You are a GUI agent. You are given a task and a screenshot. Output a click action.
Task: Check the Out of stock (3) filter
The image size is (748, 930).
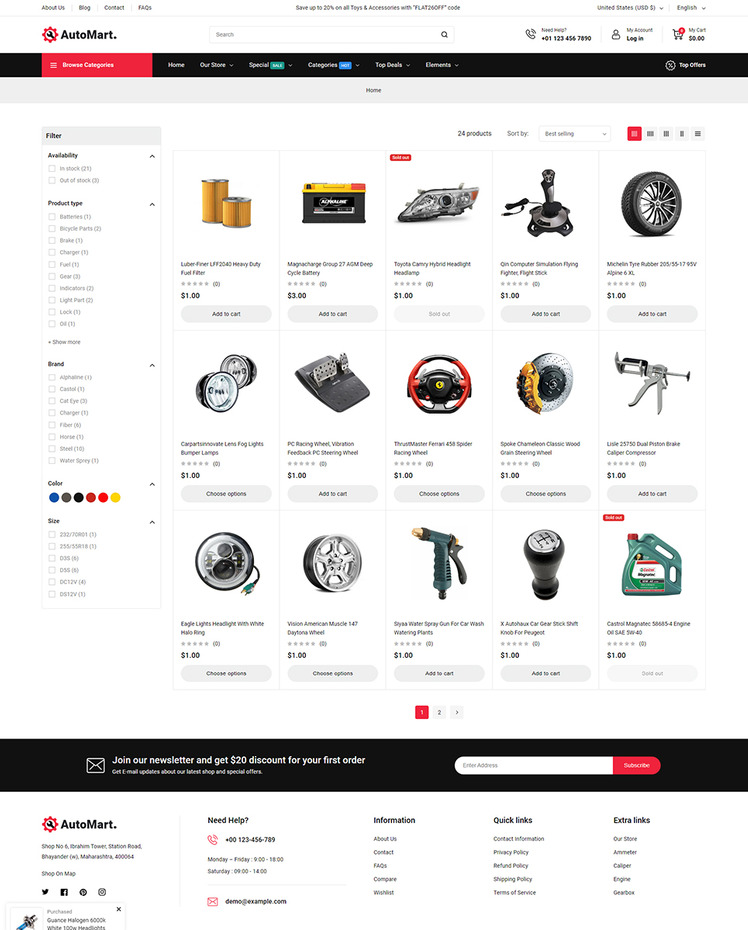(52, 180)
